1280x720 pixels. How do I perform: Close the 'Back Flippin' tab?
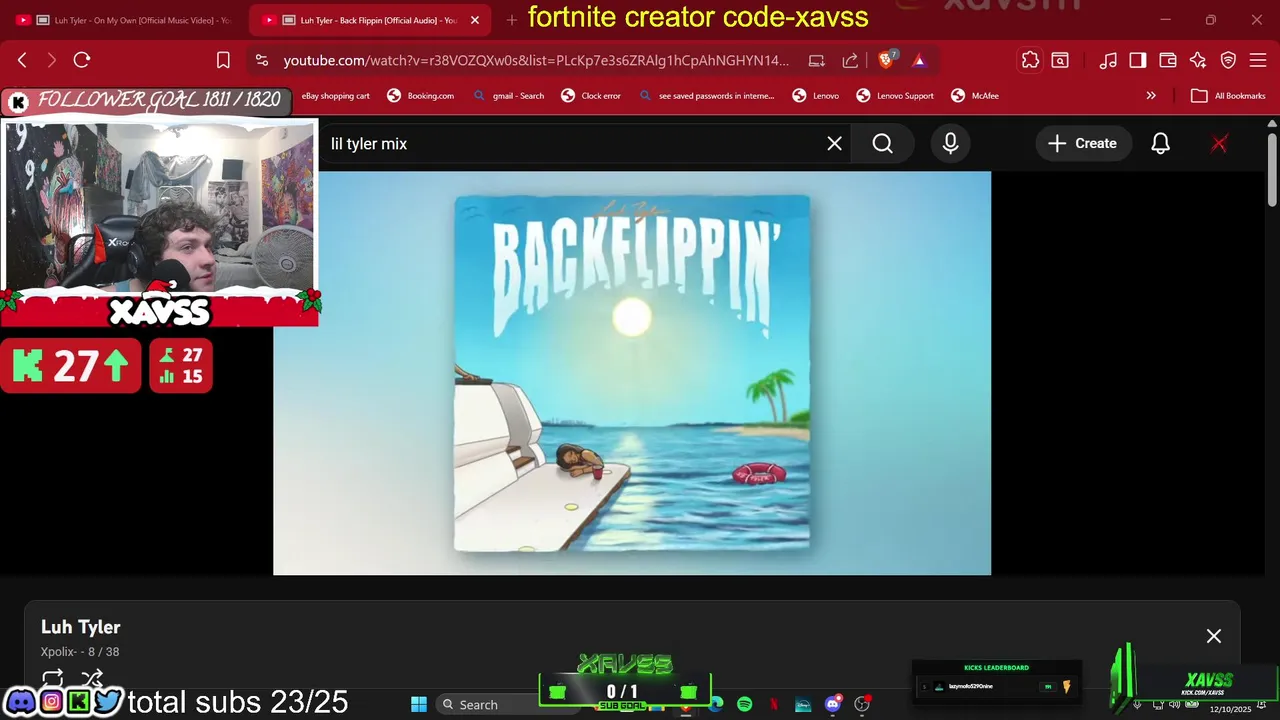[475, 20]
